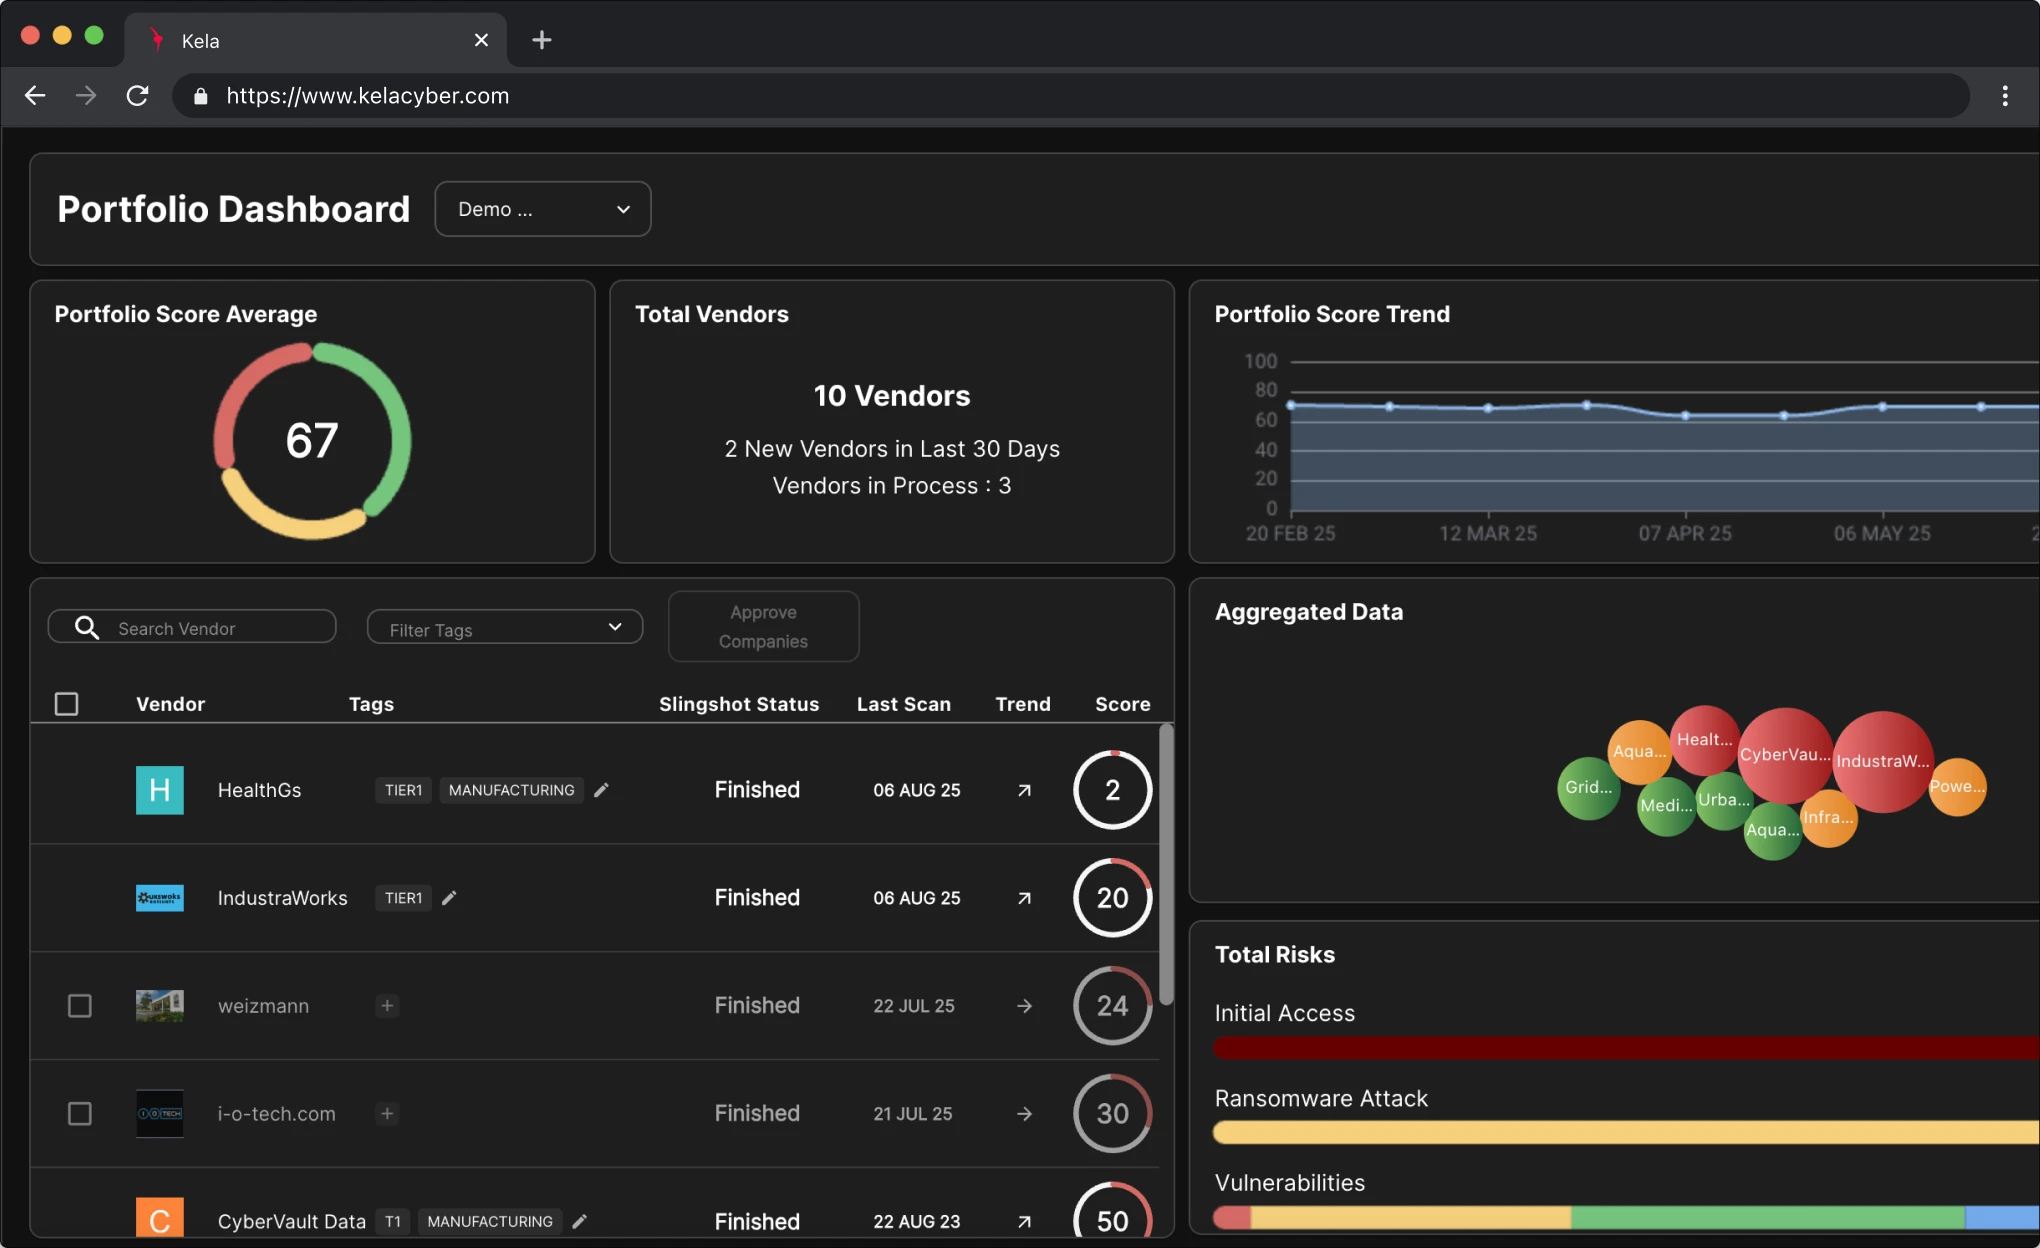2040x1248 pixels.
Task: Click the Approve Companies button
Action: 763,627
